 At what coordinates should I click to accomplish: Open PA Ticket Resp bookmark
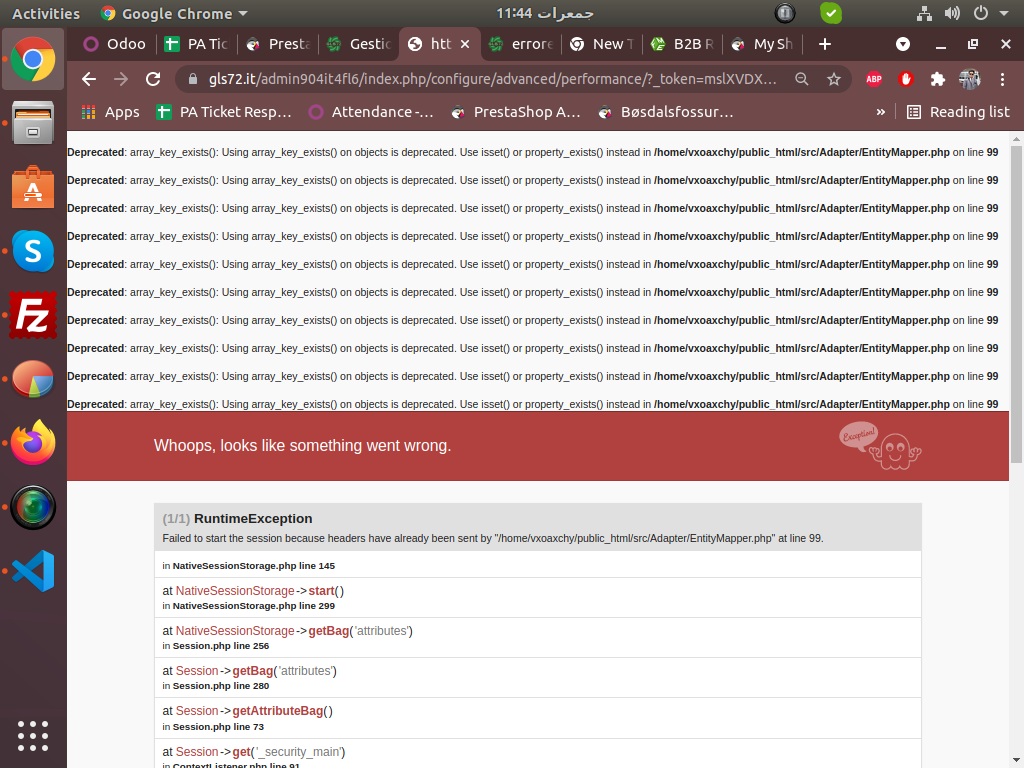(223, 112)
